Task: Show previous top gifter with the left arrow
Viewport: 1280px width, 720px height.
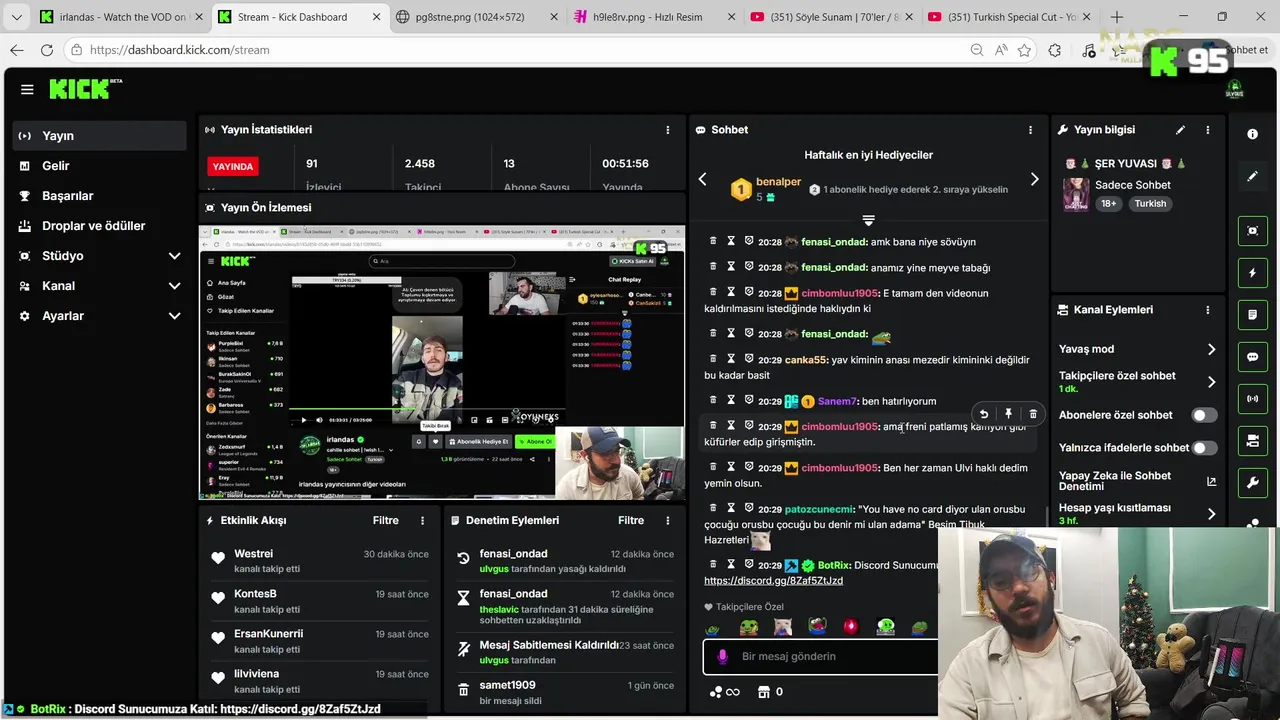Action: click(702, 179)
